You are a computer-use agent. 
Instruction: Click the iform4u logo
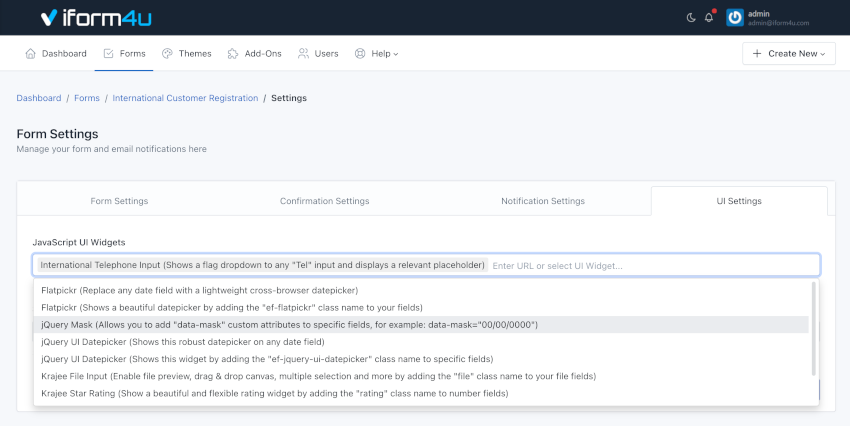(96, 17)
